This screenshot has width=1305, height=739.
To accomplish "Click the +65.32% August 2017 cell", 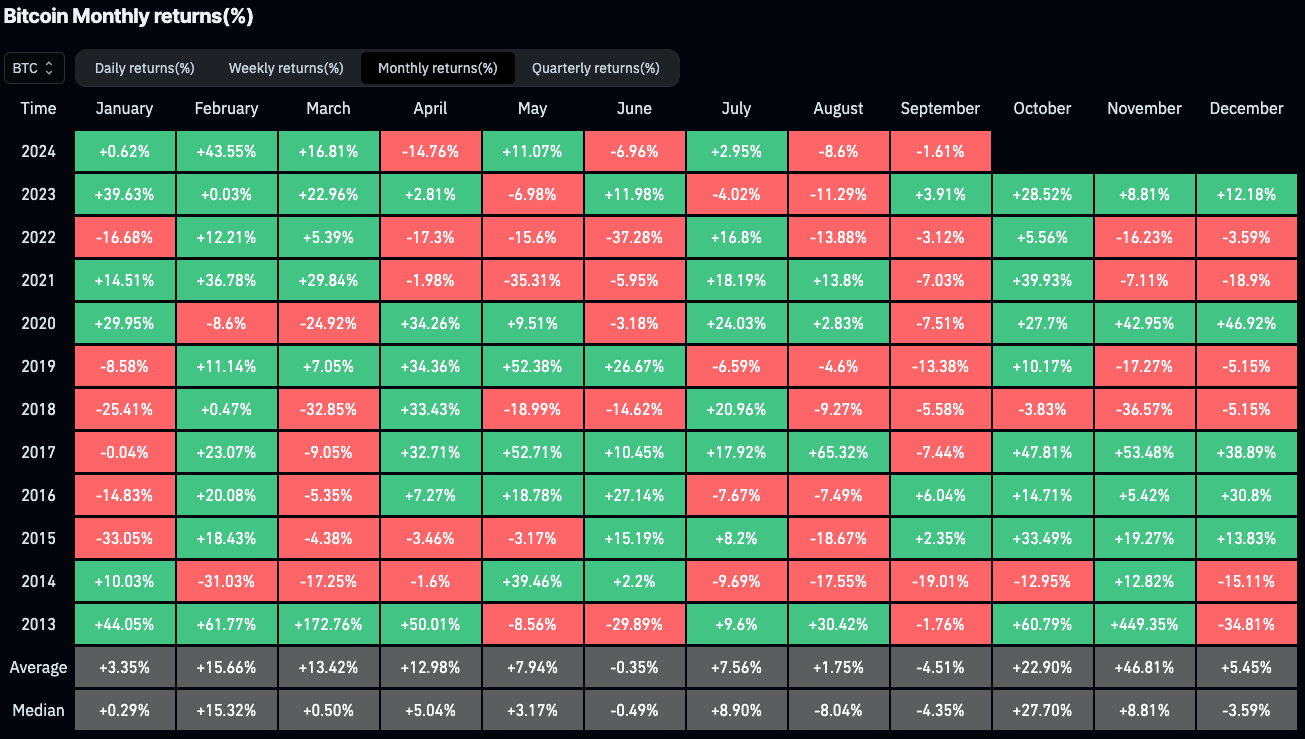I will click(839, 452).
